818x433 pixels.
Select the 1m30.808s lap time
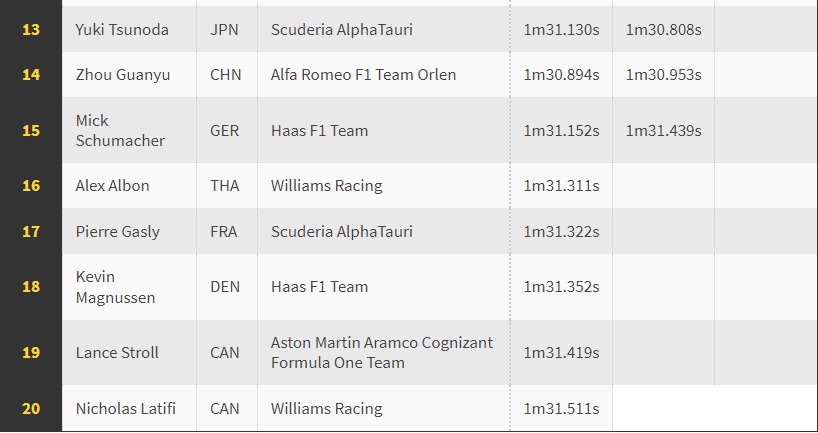[664, 30]
